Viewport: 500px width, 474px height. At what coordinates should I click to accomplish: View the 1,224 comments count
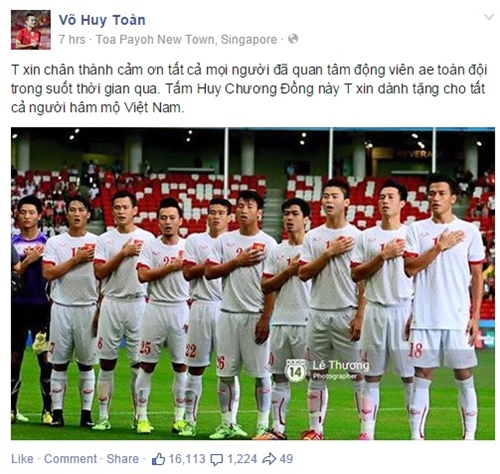(x=242, y=459)
